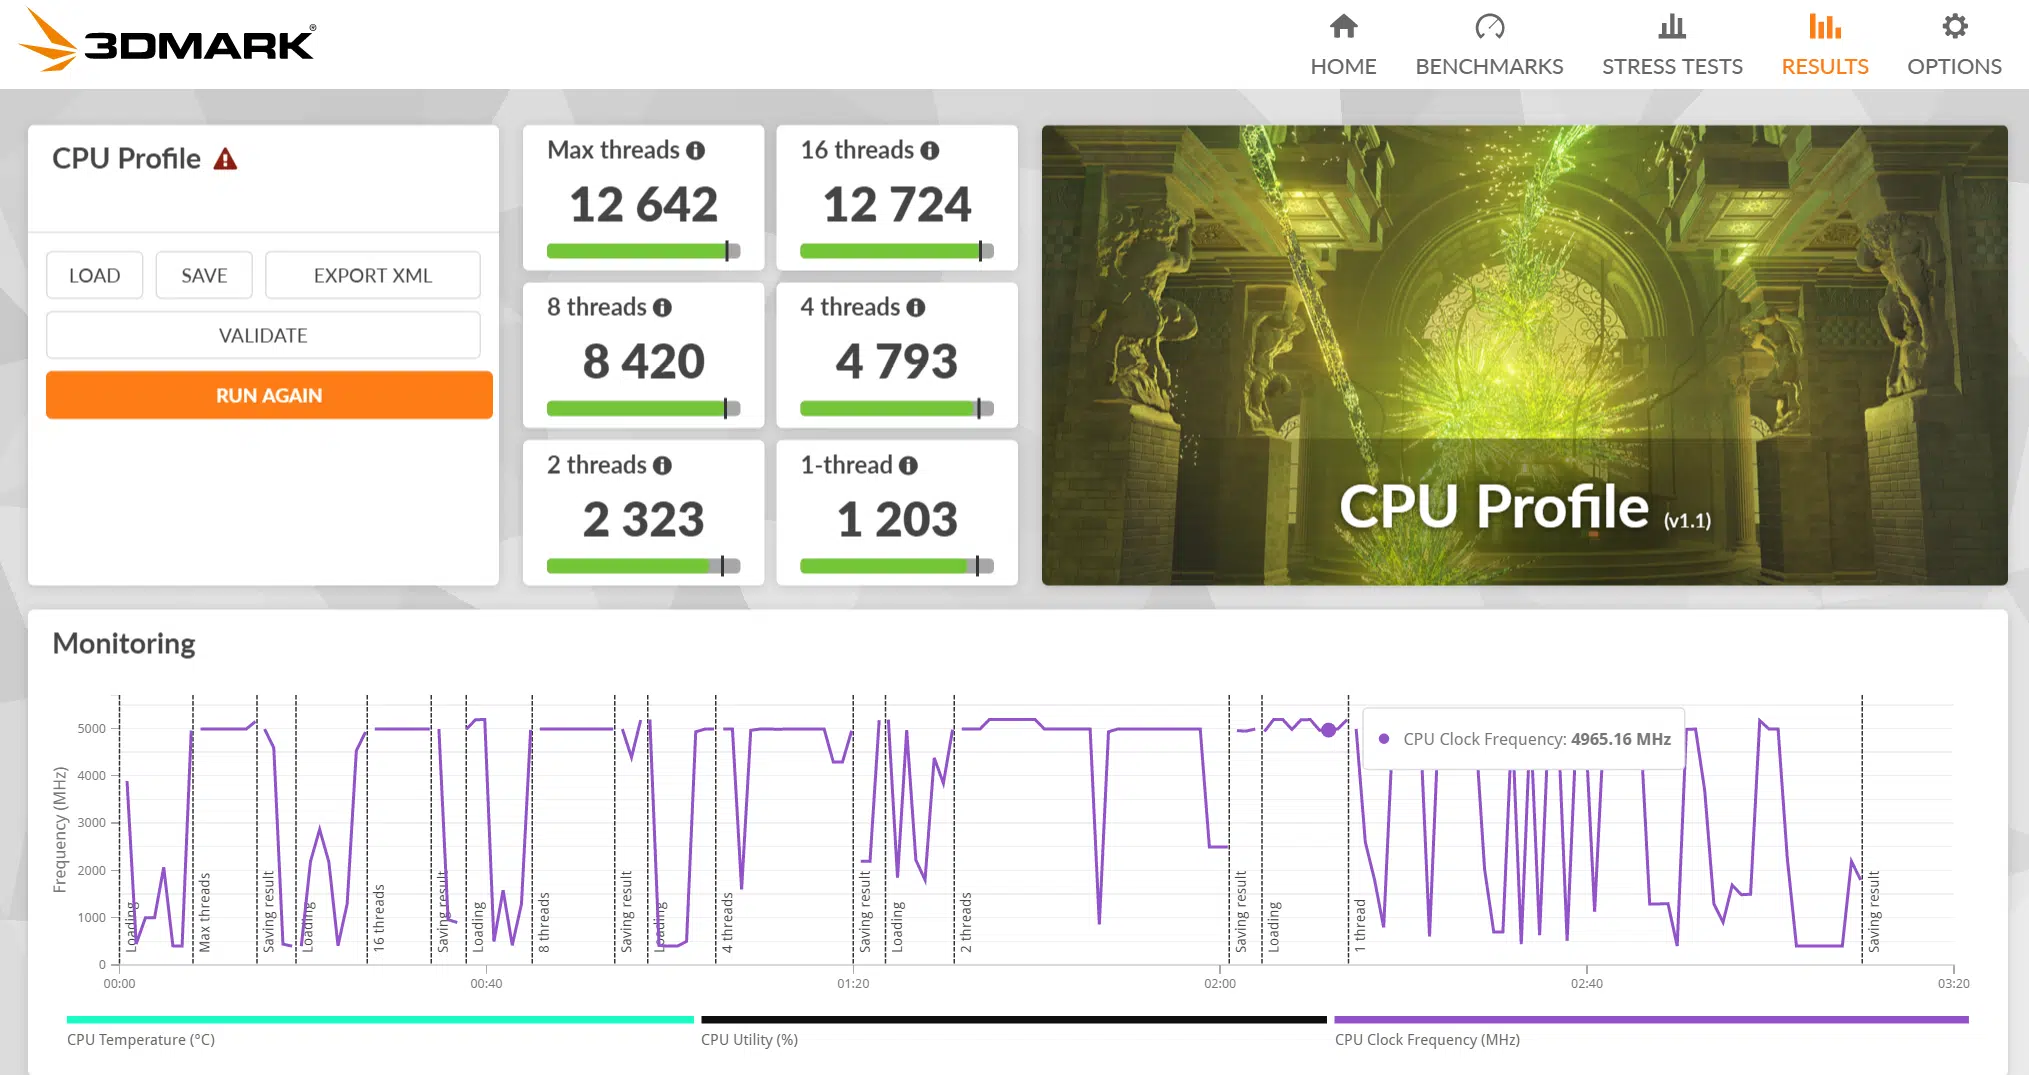Click the 16 threads score bar

pos(897,251)
